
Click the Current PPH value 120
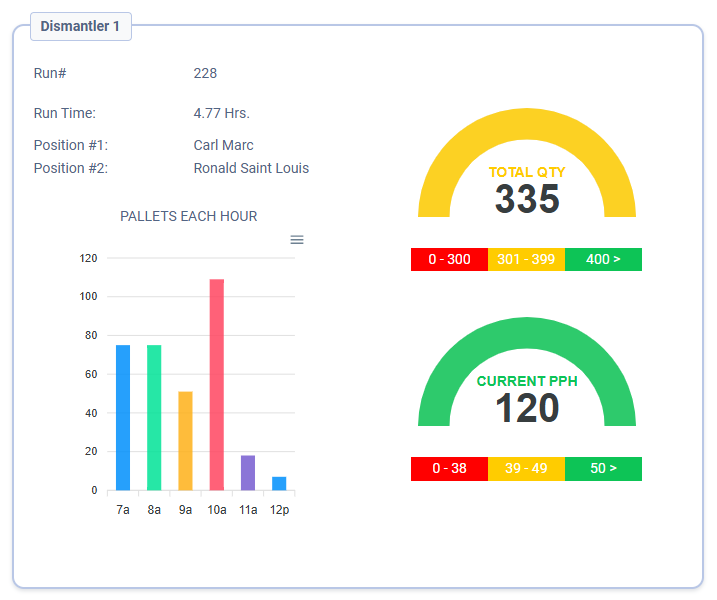527,409
